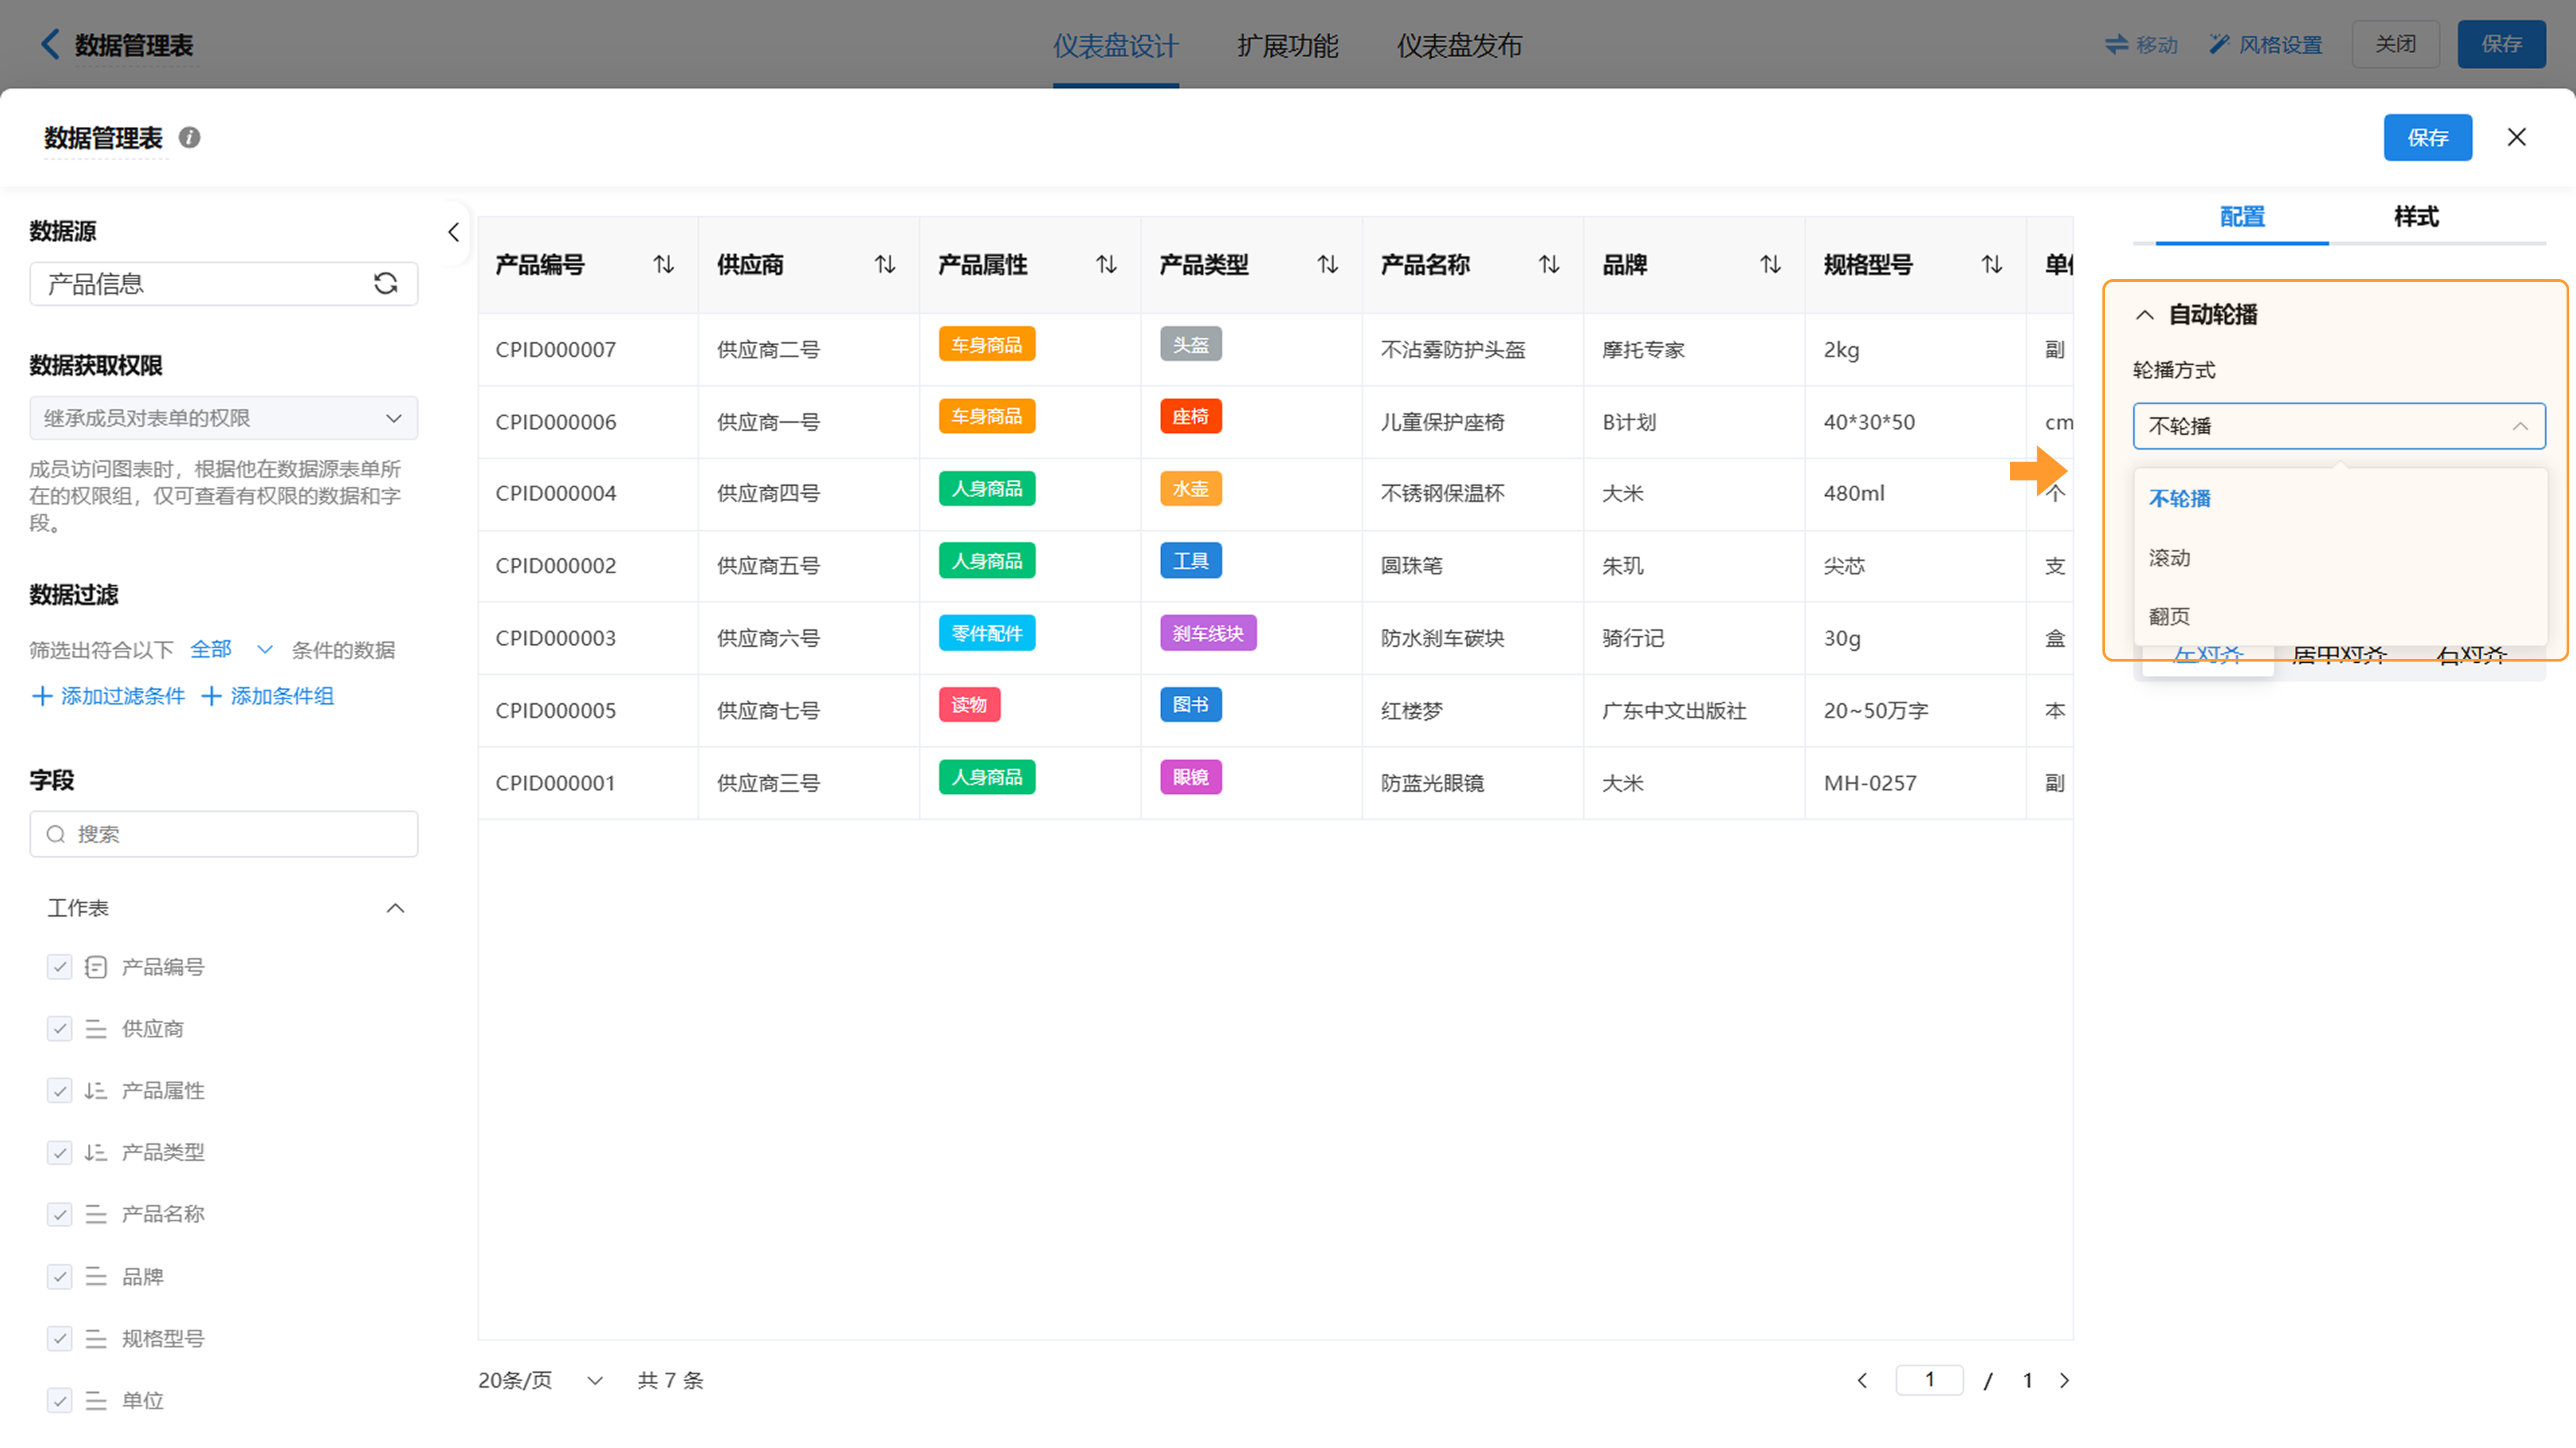Open the 全部 filter condition dropdown
2576x1448 pixels.
point(232,649)
